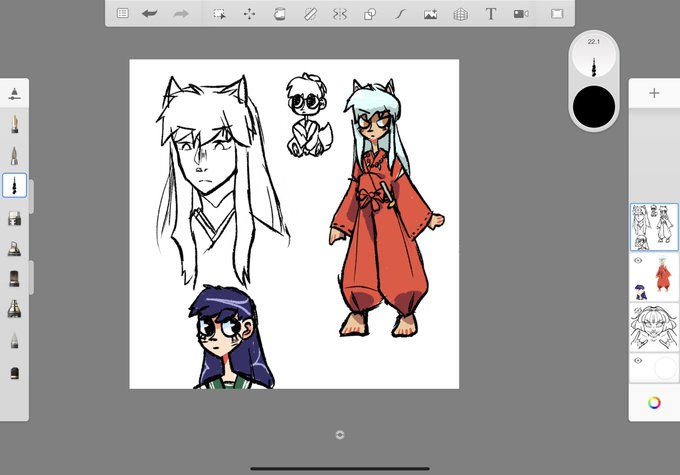Image resolution: width=680 pixels, height=475 pixels.
Task: Select the pencil brush in brush palette
Action: click(x=14, y=124)
